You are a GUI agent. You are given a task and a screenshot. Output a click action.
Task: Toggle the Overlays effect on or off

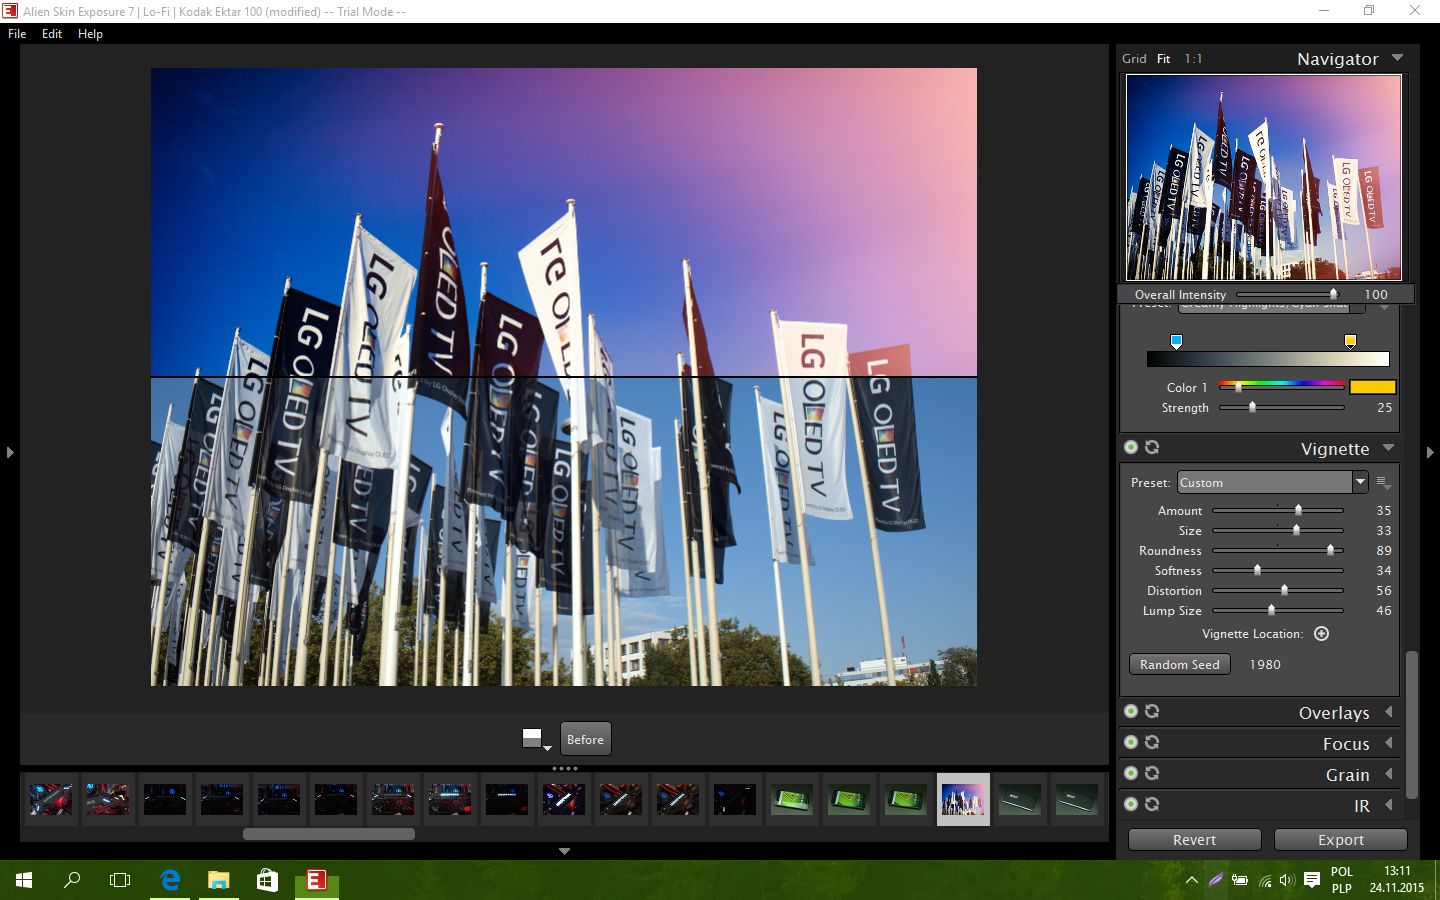[1131, 711]
